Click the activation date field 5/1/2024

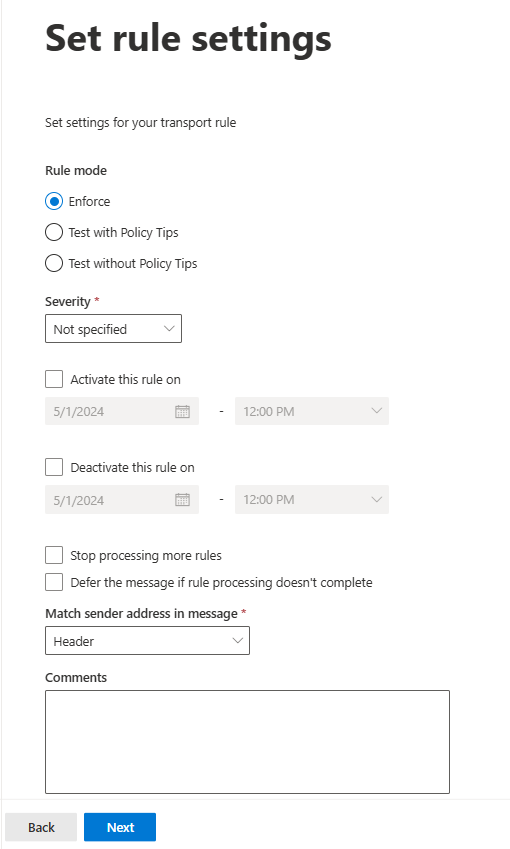[x=122, y=411]
